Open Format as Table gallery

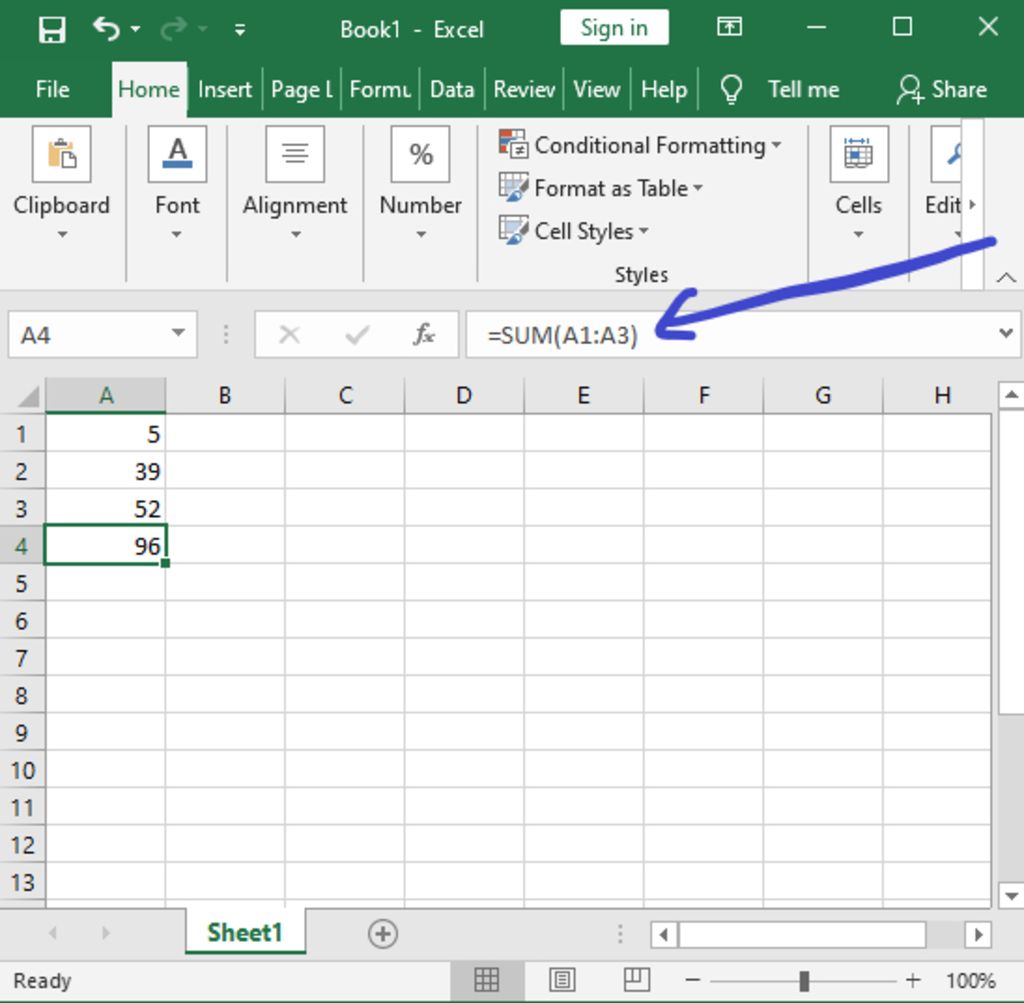[601, 188]
